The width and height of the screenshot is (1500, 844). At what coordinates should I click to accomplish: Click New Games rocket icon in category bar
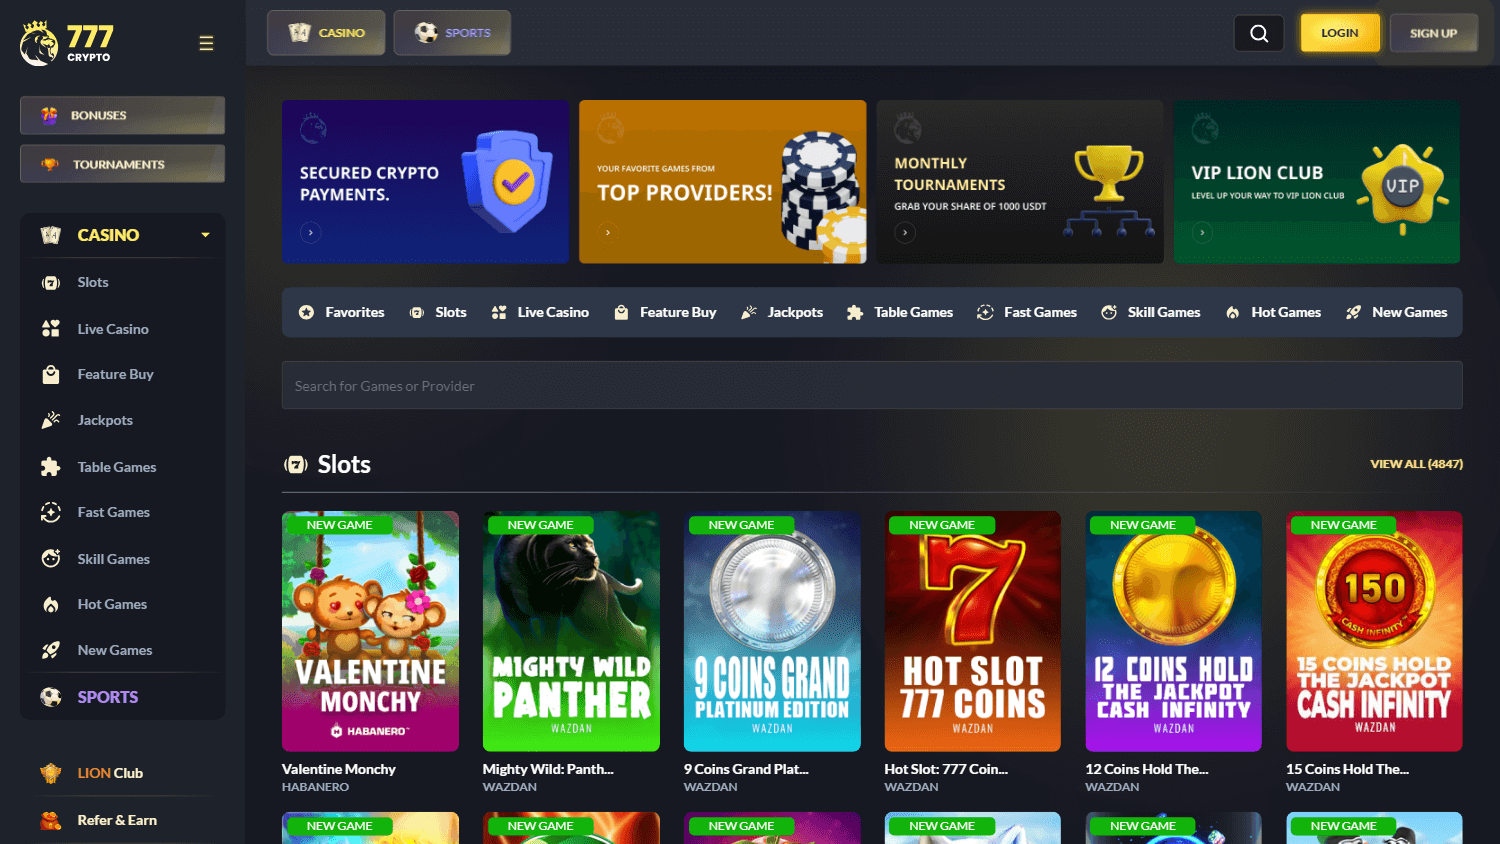[1354, 313]
